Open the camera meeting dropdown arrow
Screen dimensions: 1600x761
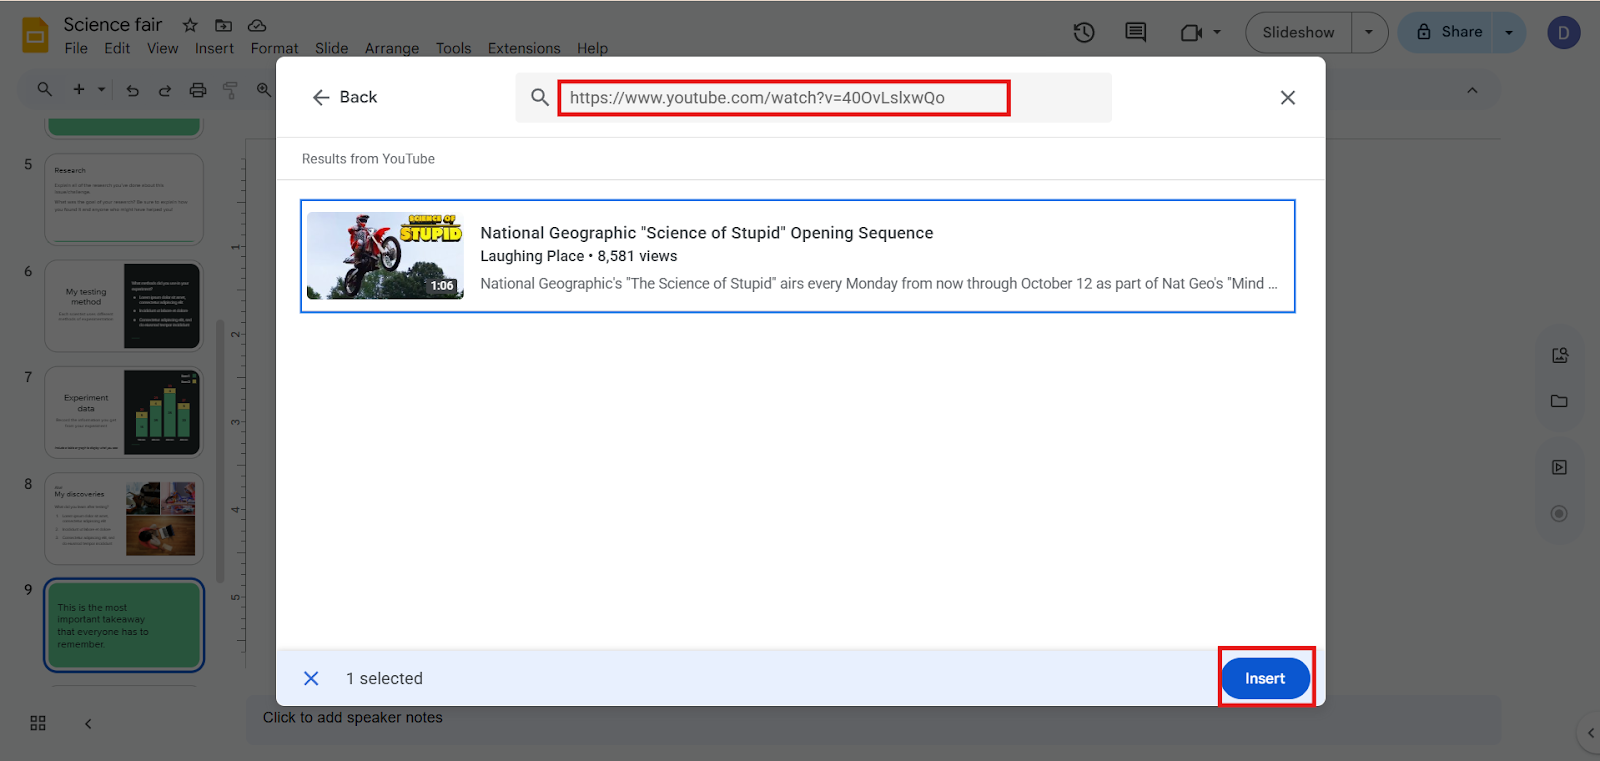pos(1217,32)
